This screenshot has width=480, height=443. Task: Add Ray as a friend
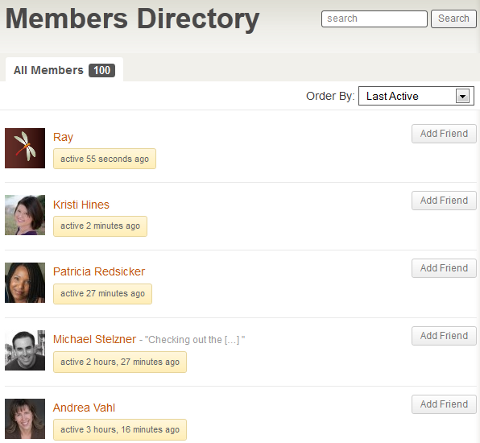(x=444, y=134)
